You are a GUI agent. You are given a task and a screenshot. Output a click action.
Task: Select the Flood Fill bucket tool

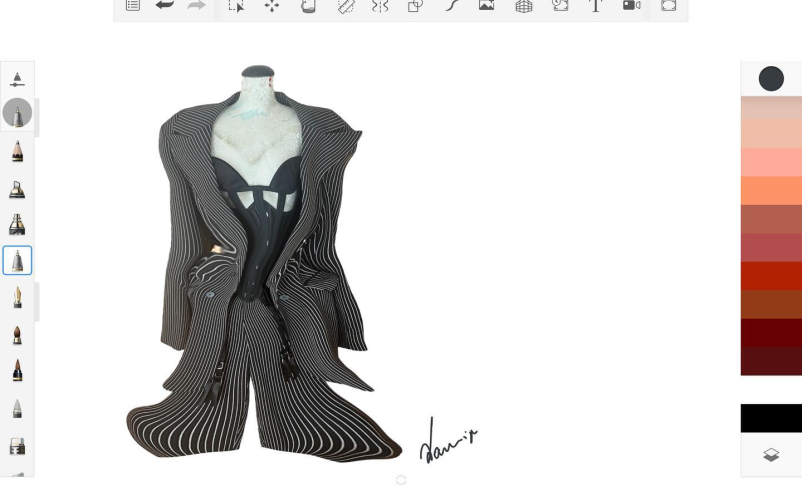click(x=309, y=6)
